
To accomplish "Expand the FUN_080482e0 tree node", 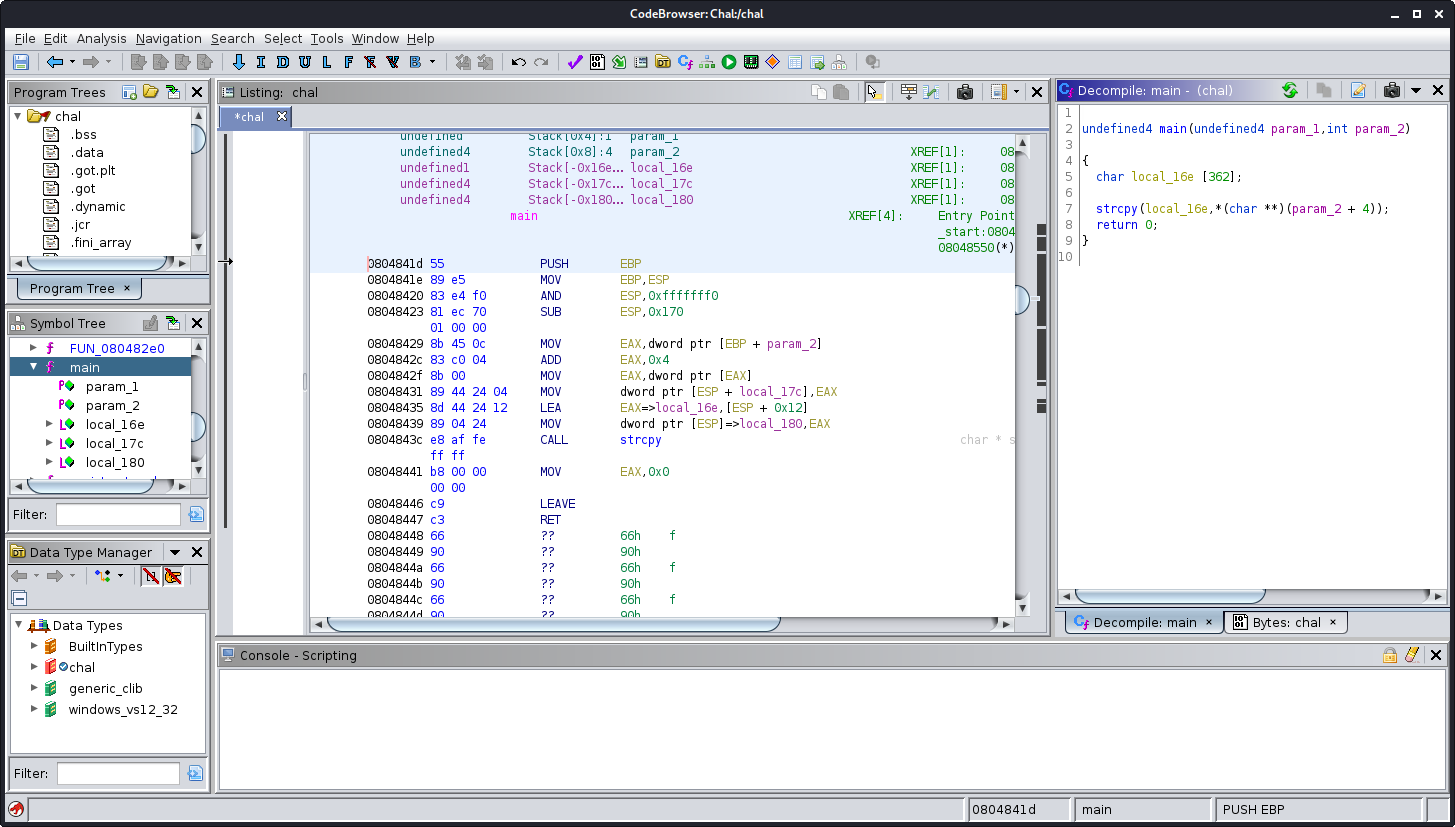I will (33, 348).
